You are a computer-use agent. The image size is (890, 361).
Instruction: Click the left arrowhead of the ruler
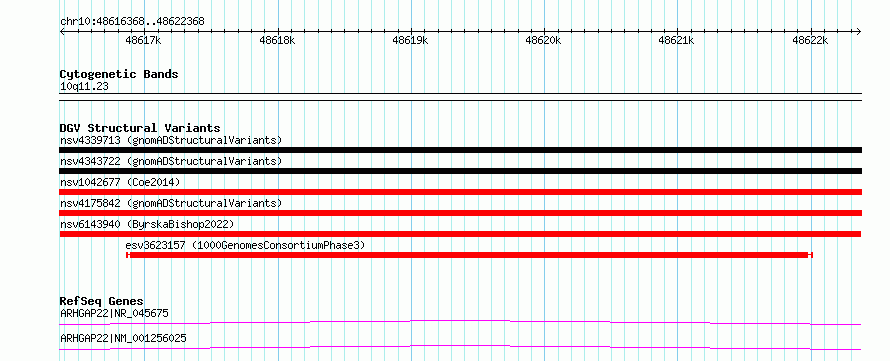click(x=62, y=31)
